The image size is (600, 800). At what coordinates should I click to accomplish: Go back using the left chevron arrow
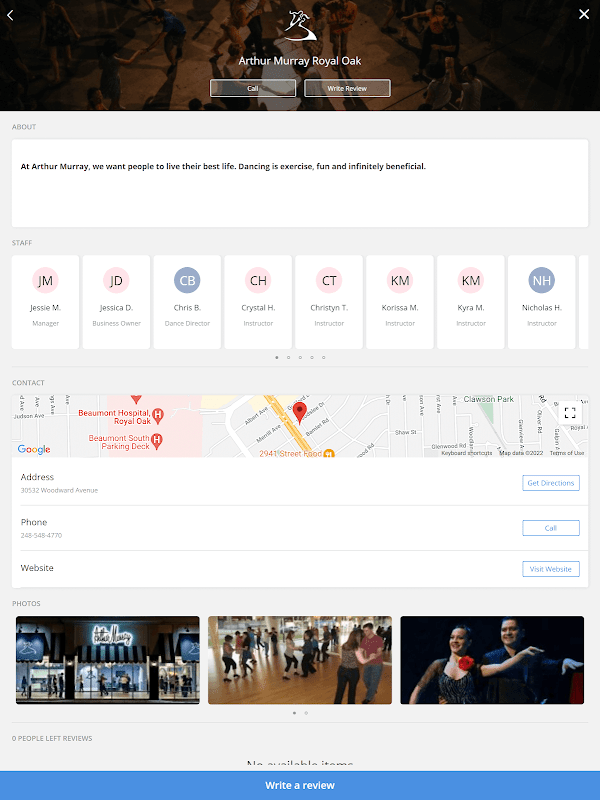pos(10,15)
